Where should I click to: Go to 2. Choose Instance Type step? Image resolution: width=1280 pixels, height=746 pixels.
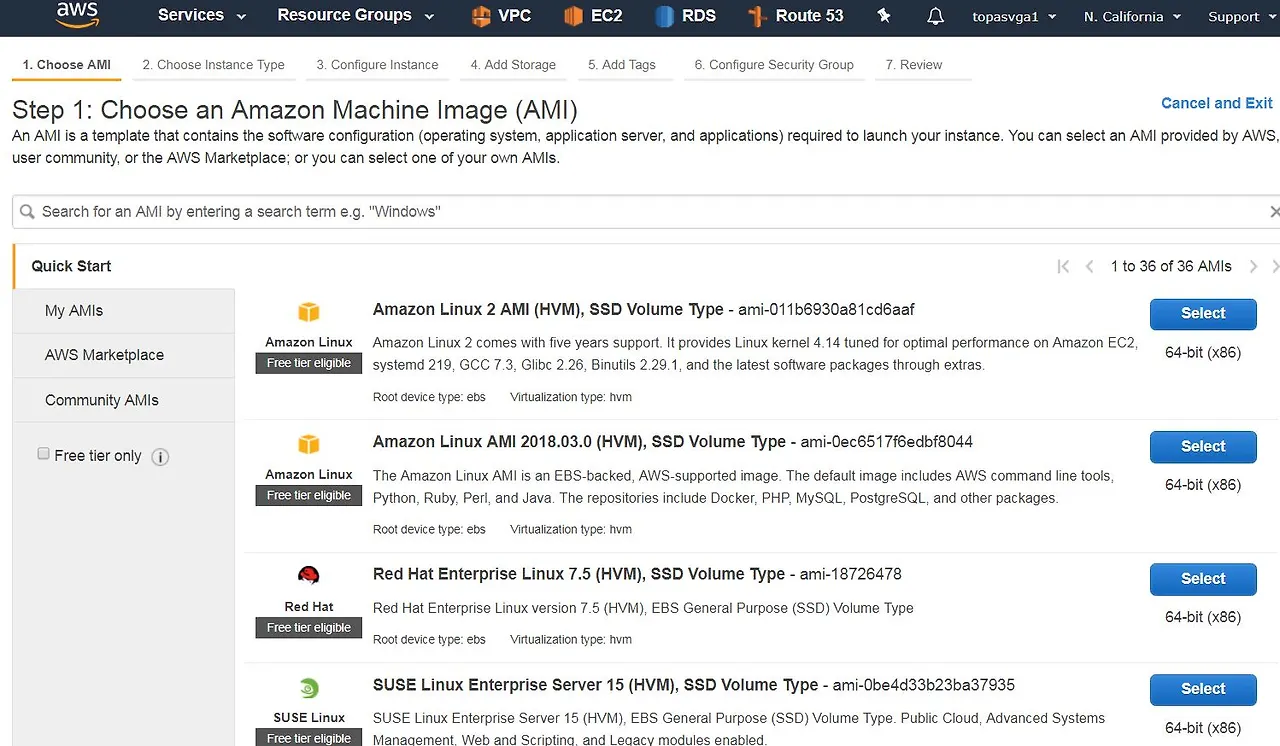[213, 65]
